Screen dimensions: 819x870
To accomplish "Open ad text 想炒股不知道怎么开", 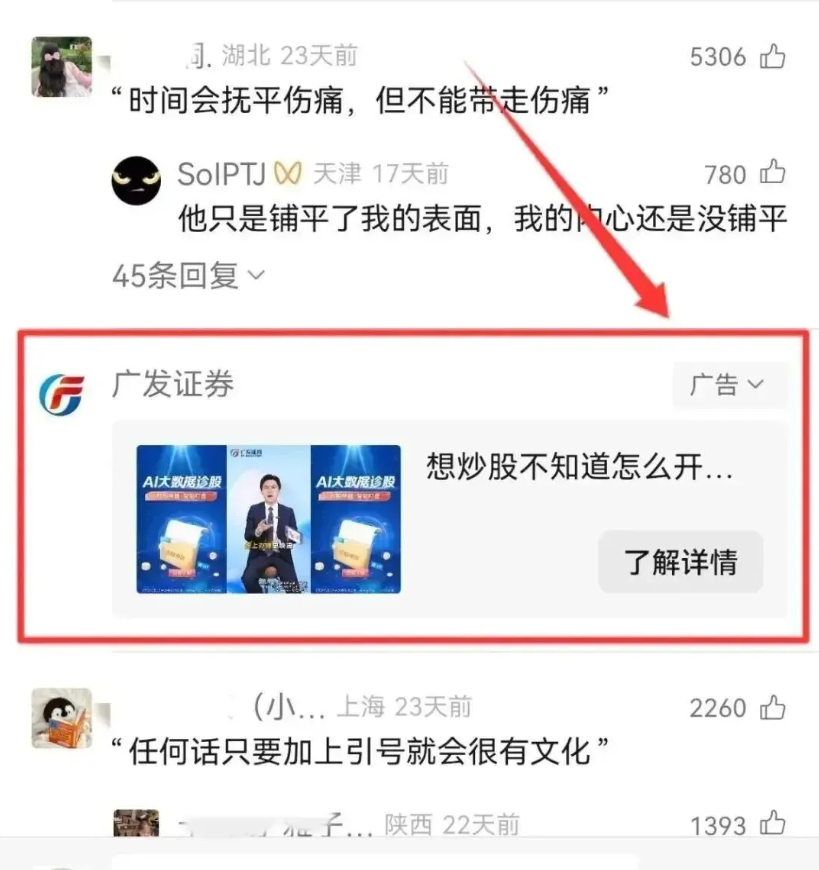I will (579, 466).
